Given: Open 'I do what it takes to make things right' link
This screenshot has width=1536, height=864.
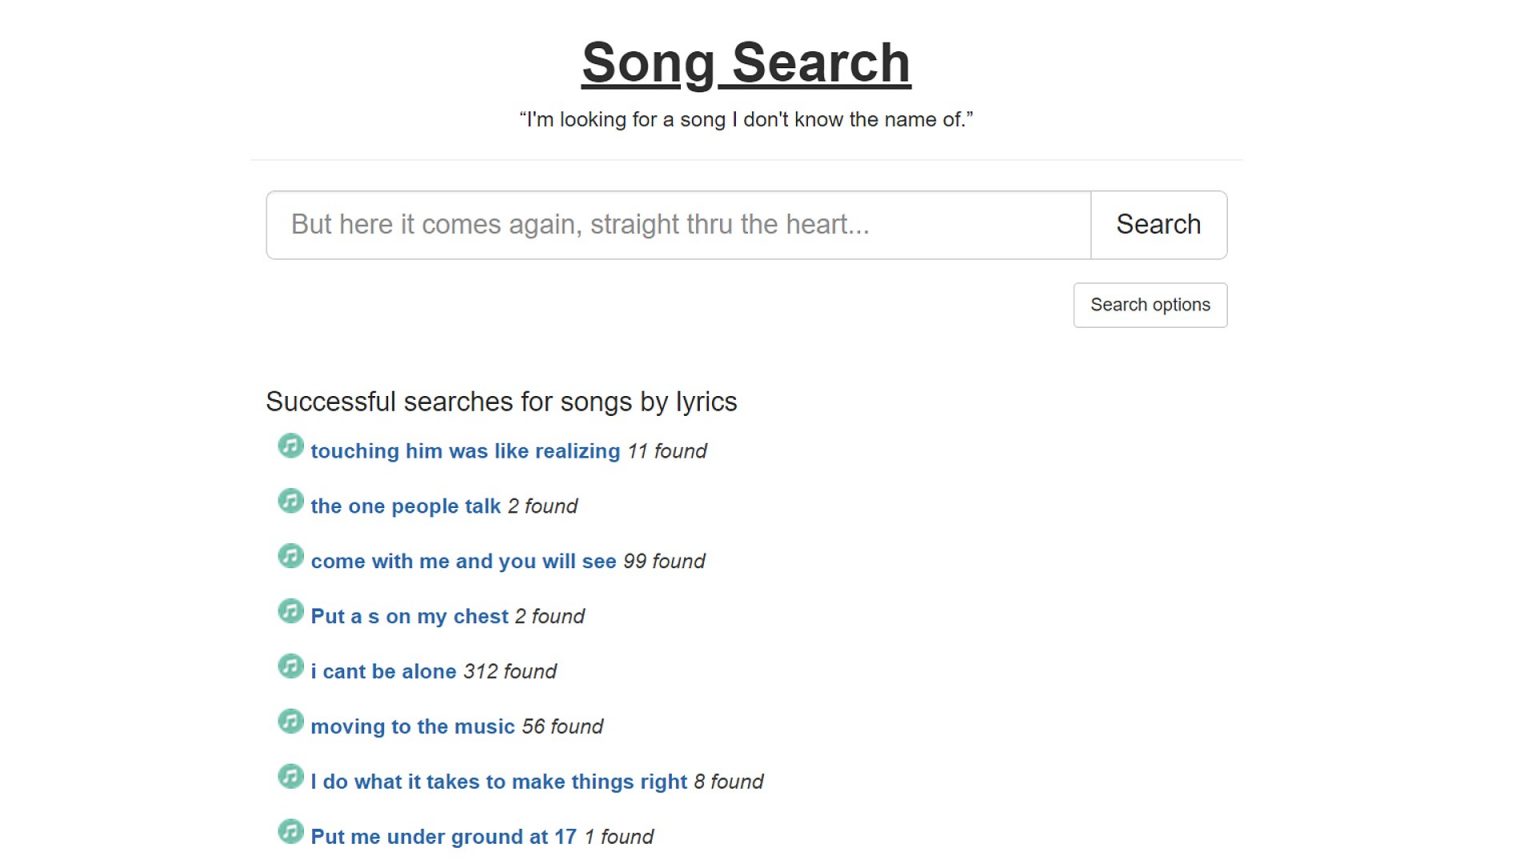Looking at the screenshot, I should pyautogui.click(x=498, y=781).
